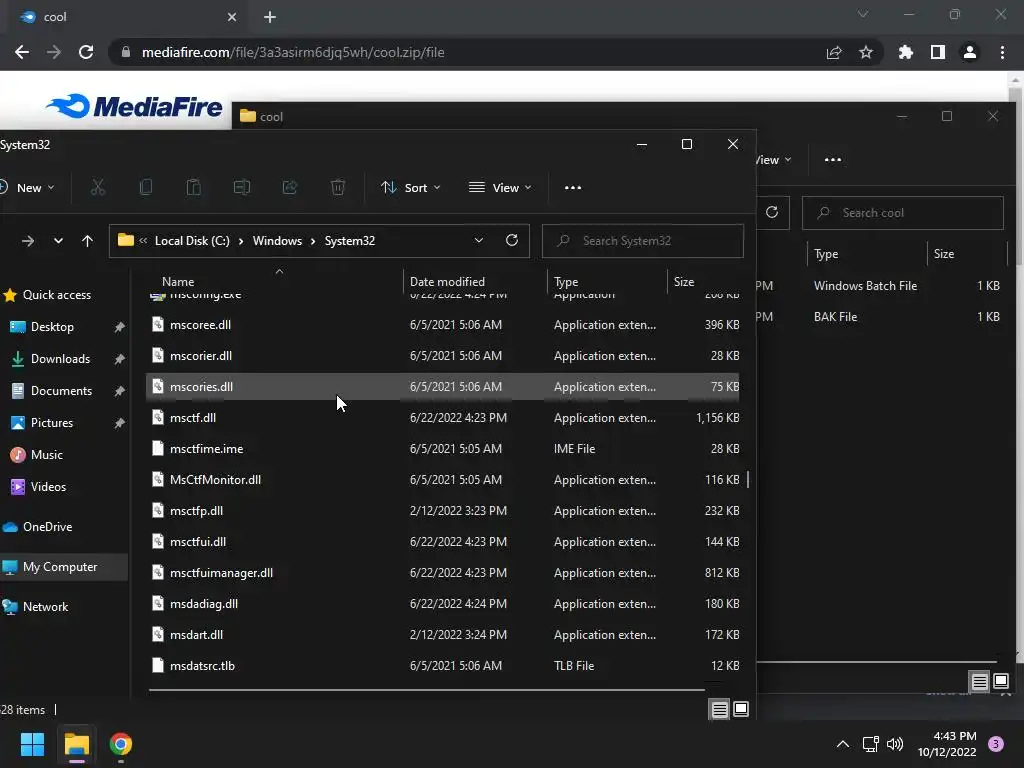1024x768 pixels.
Task: Open Windows Start menu
Action: point(32,744)
